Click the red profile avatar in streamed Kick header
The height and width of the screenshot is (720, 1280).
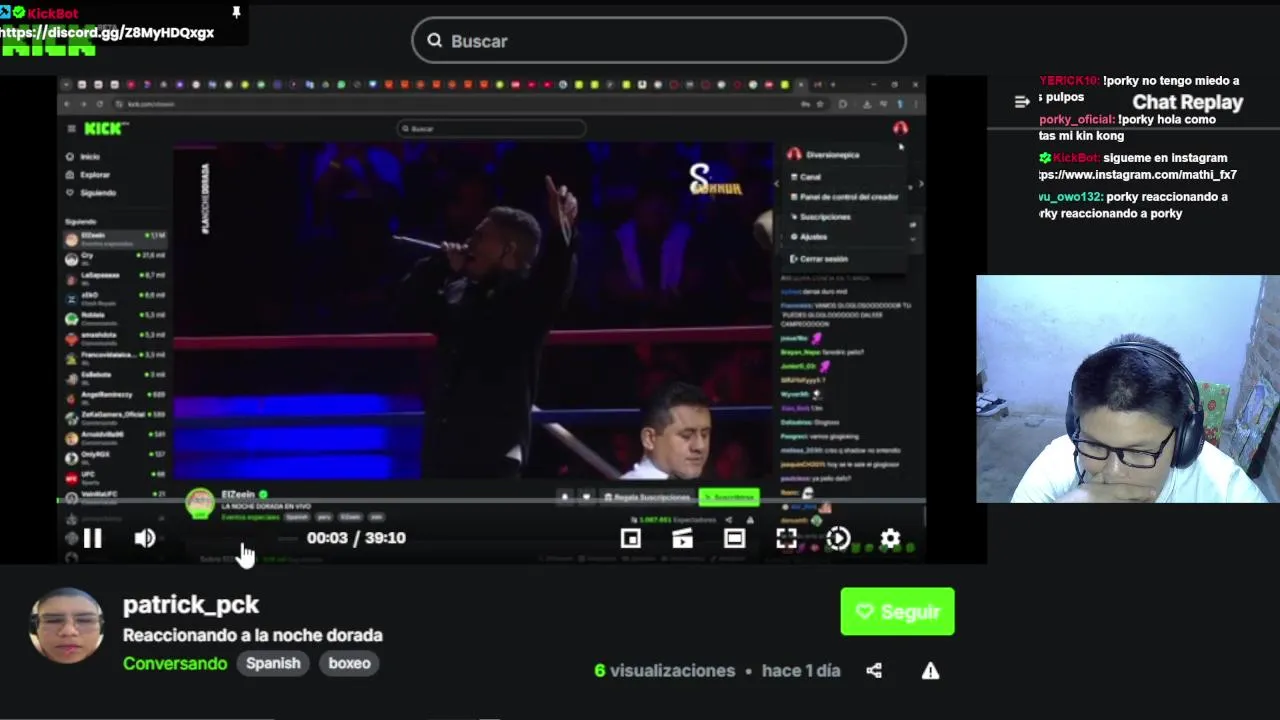point(900,128)
